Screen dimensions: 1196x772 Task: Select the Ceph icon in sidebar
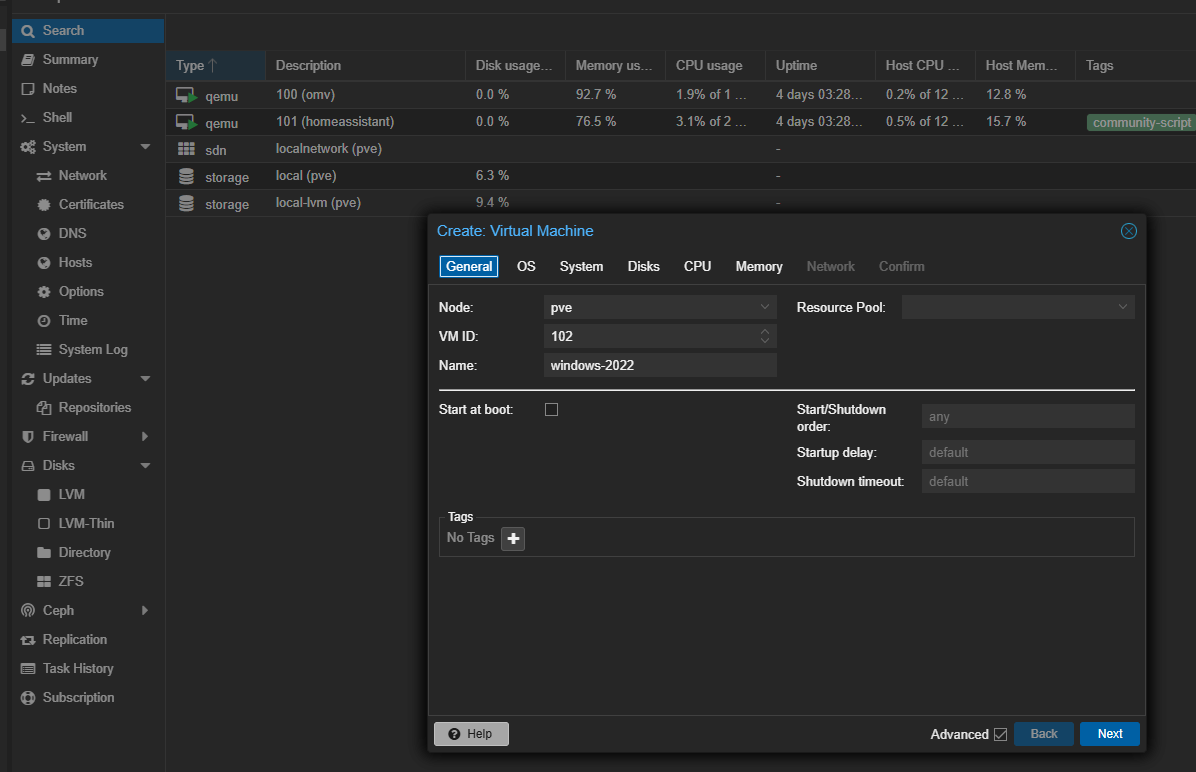28,611
